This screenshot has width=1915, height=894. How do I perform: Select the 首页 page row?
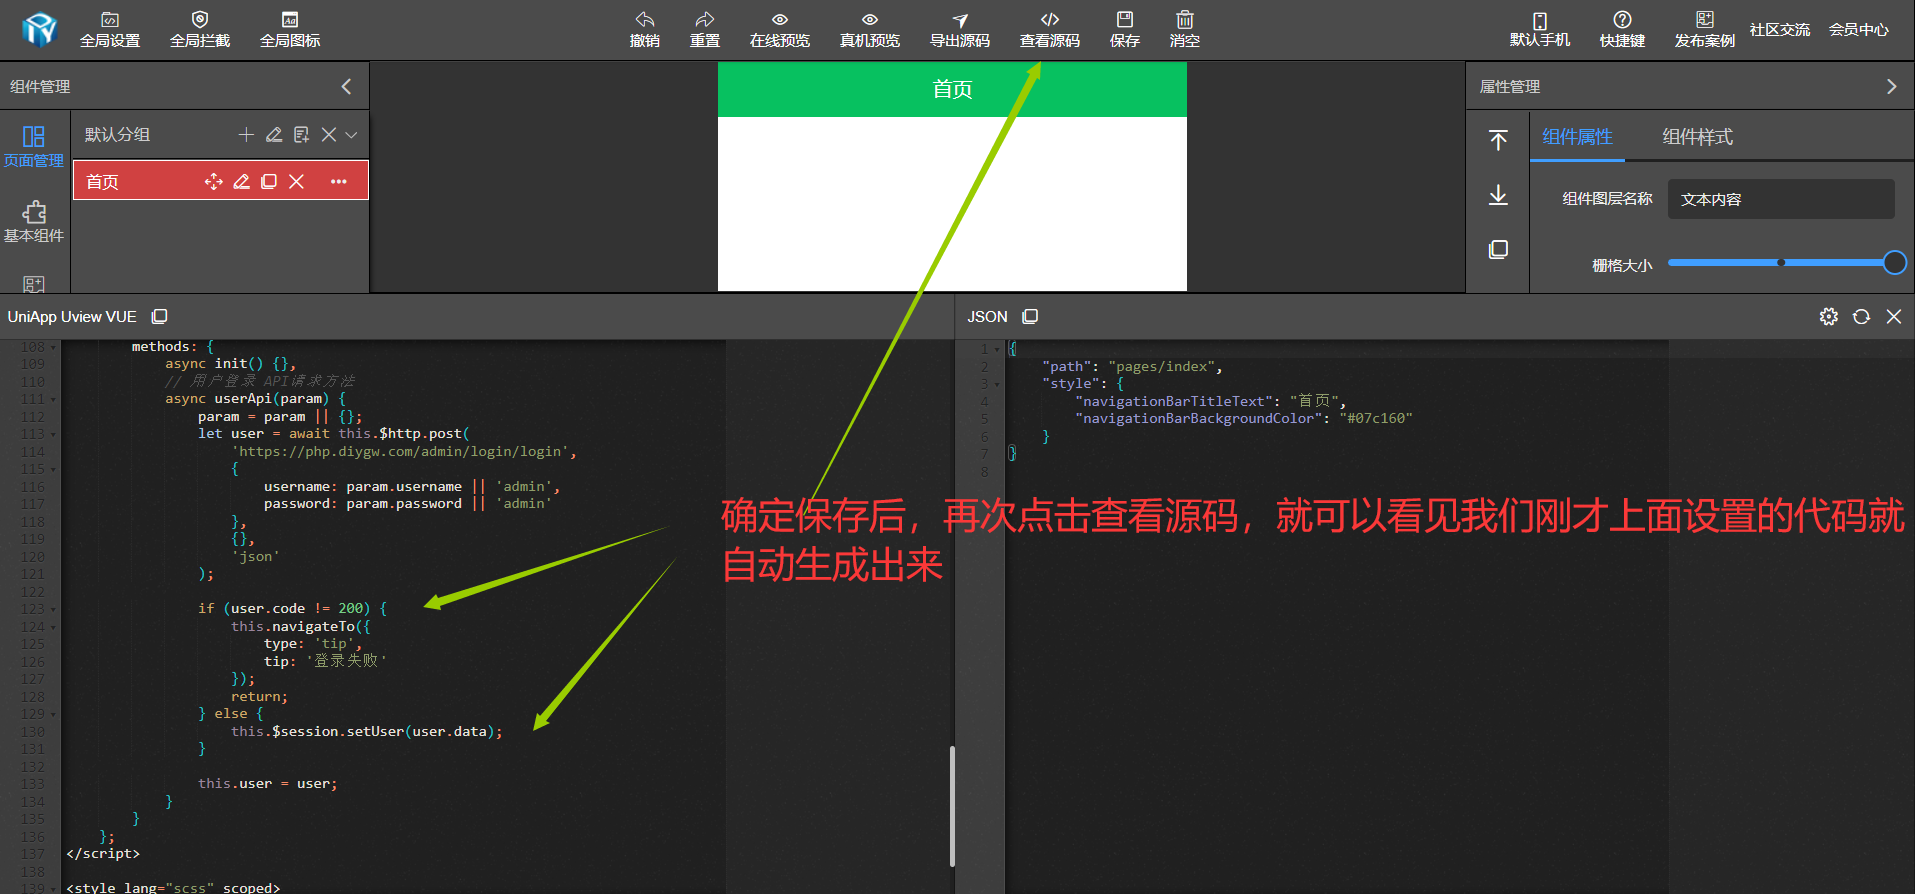(x=221, y=181)
